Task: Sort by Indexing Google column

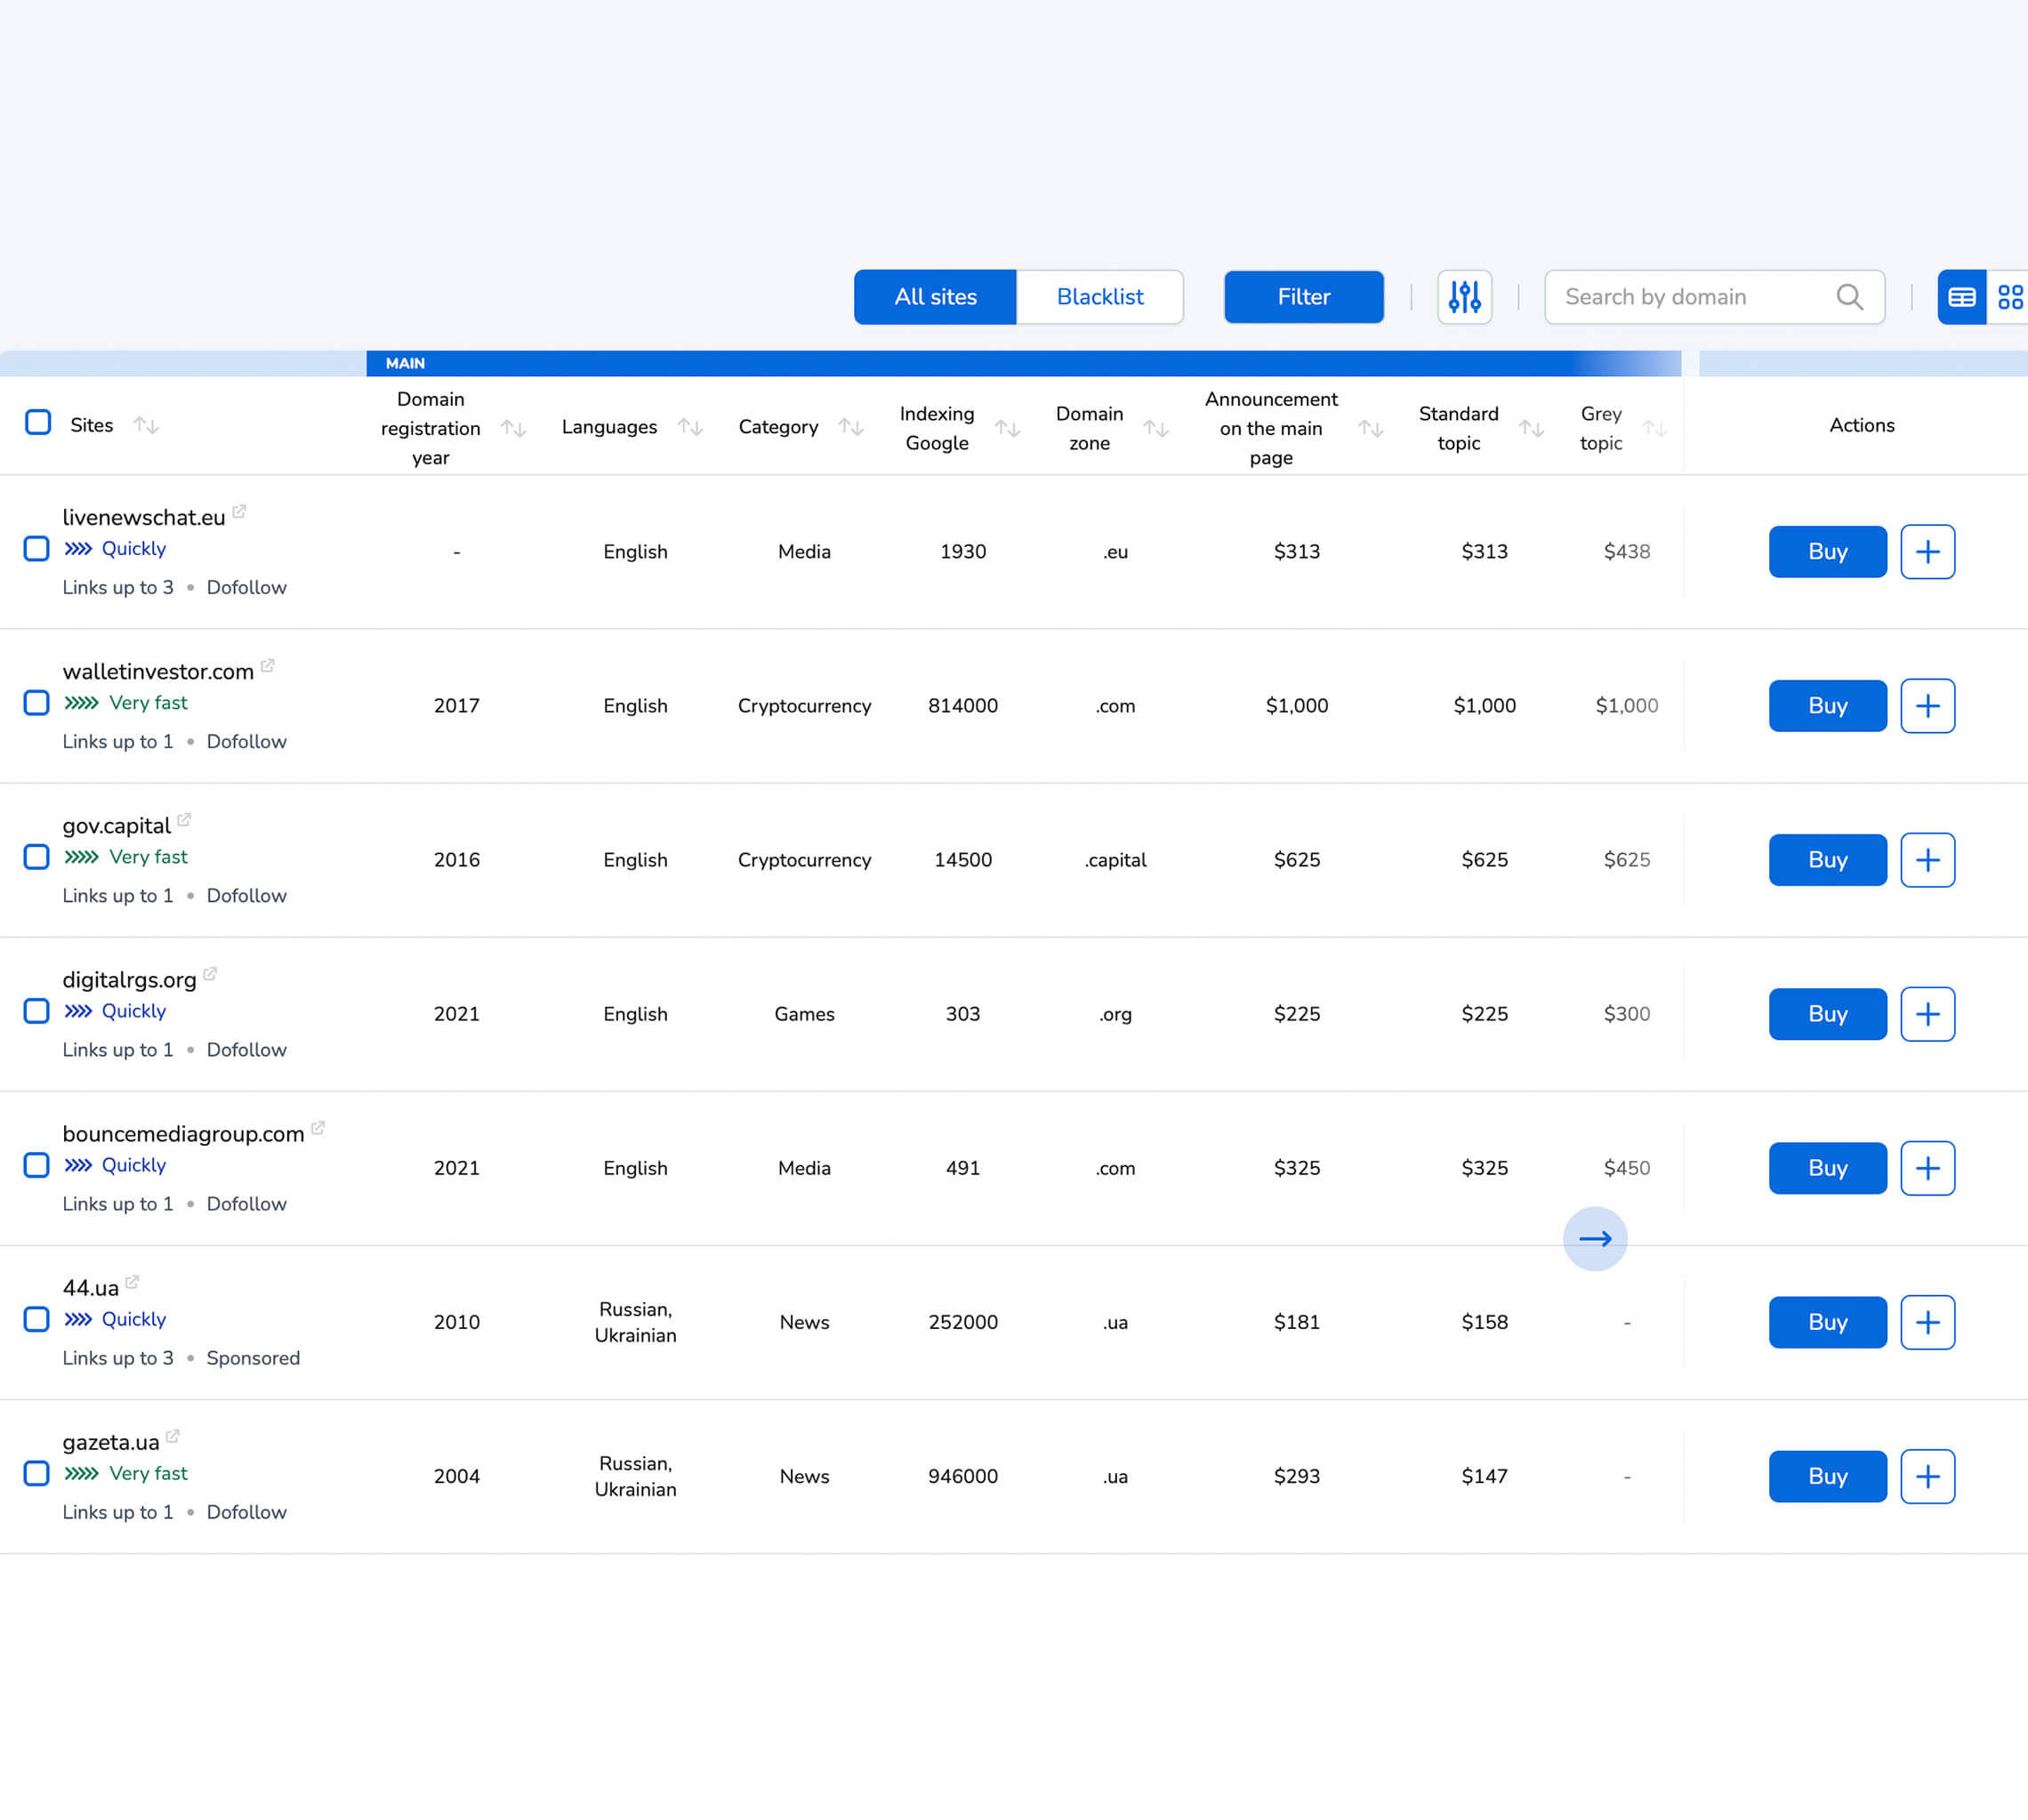Action: tap(1007, 428)
